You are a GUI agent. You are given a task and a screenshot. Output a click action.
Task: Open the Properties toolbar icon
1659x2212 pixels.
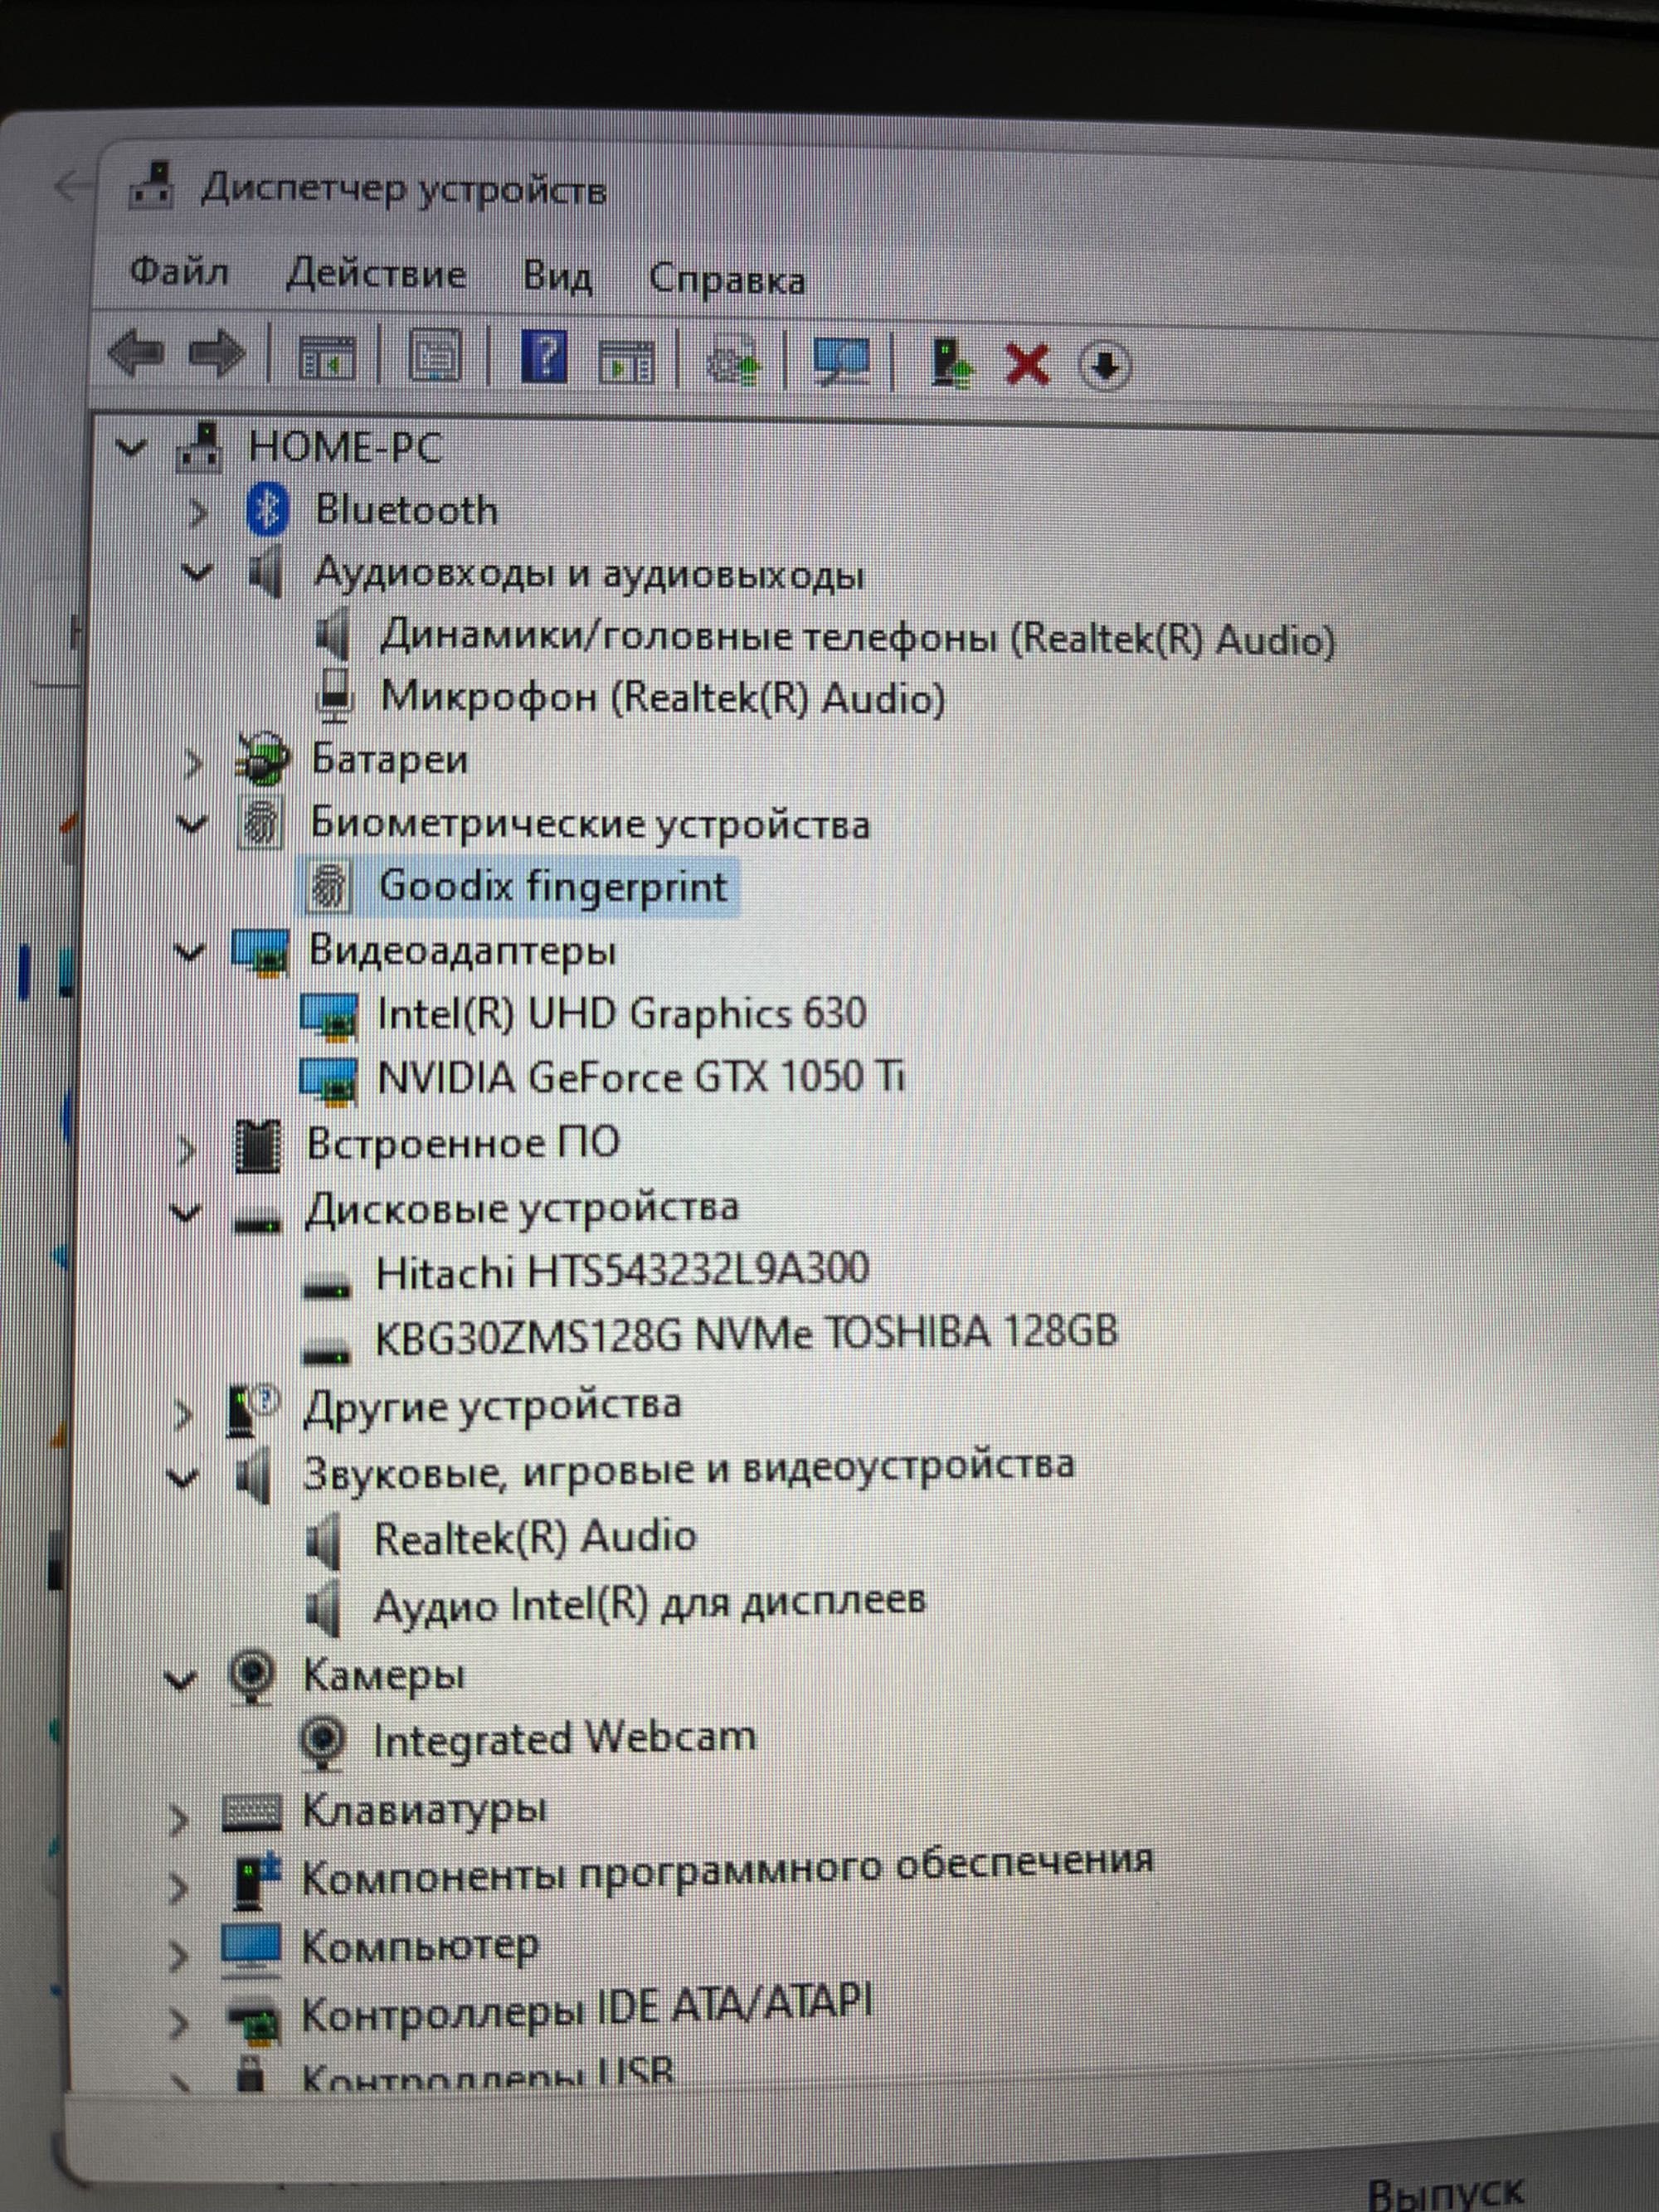point(435,356)
